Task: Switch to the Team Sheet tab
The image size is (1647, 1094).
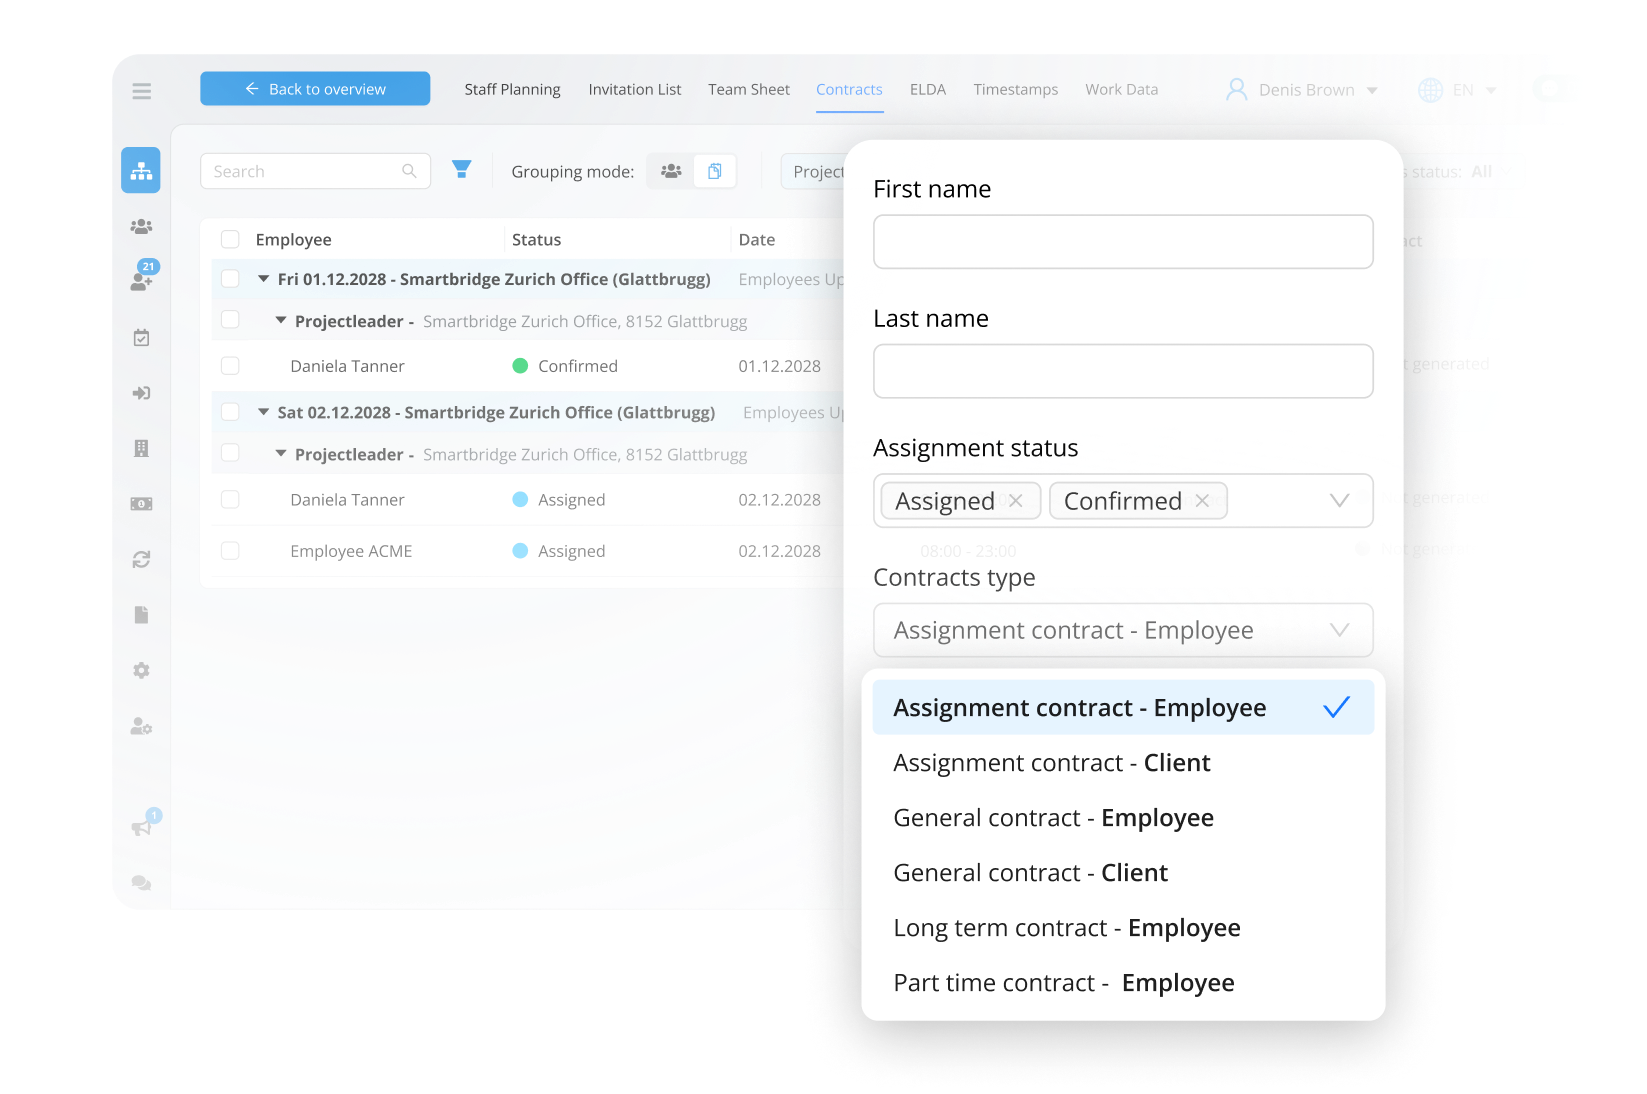Action: (748, 89)
